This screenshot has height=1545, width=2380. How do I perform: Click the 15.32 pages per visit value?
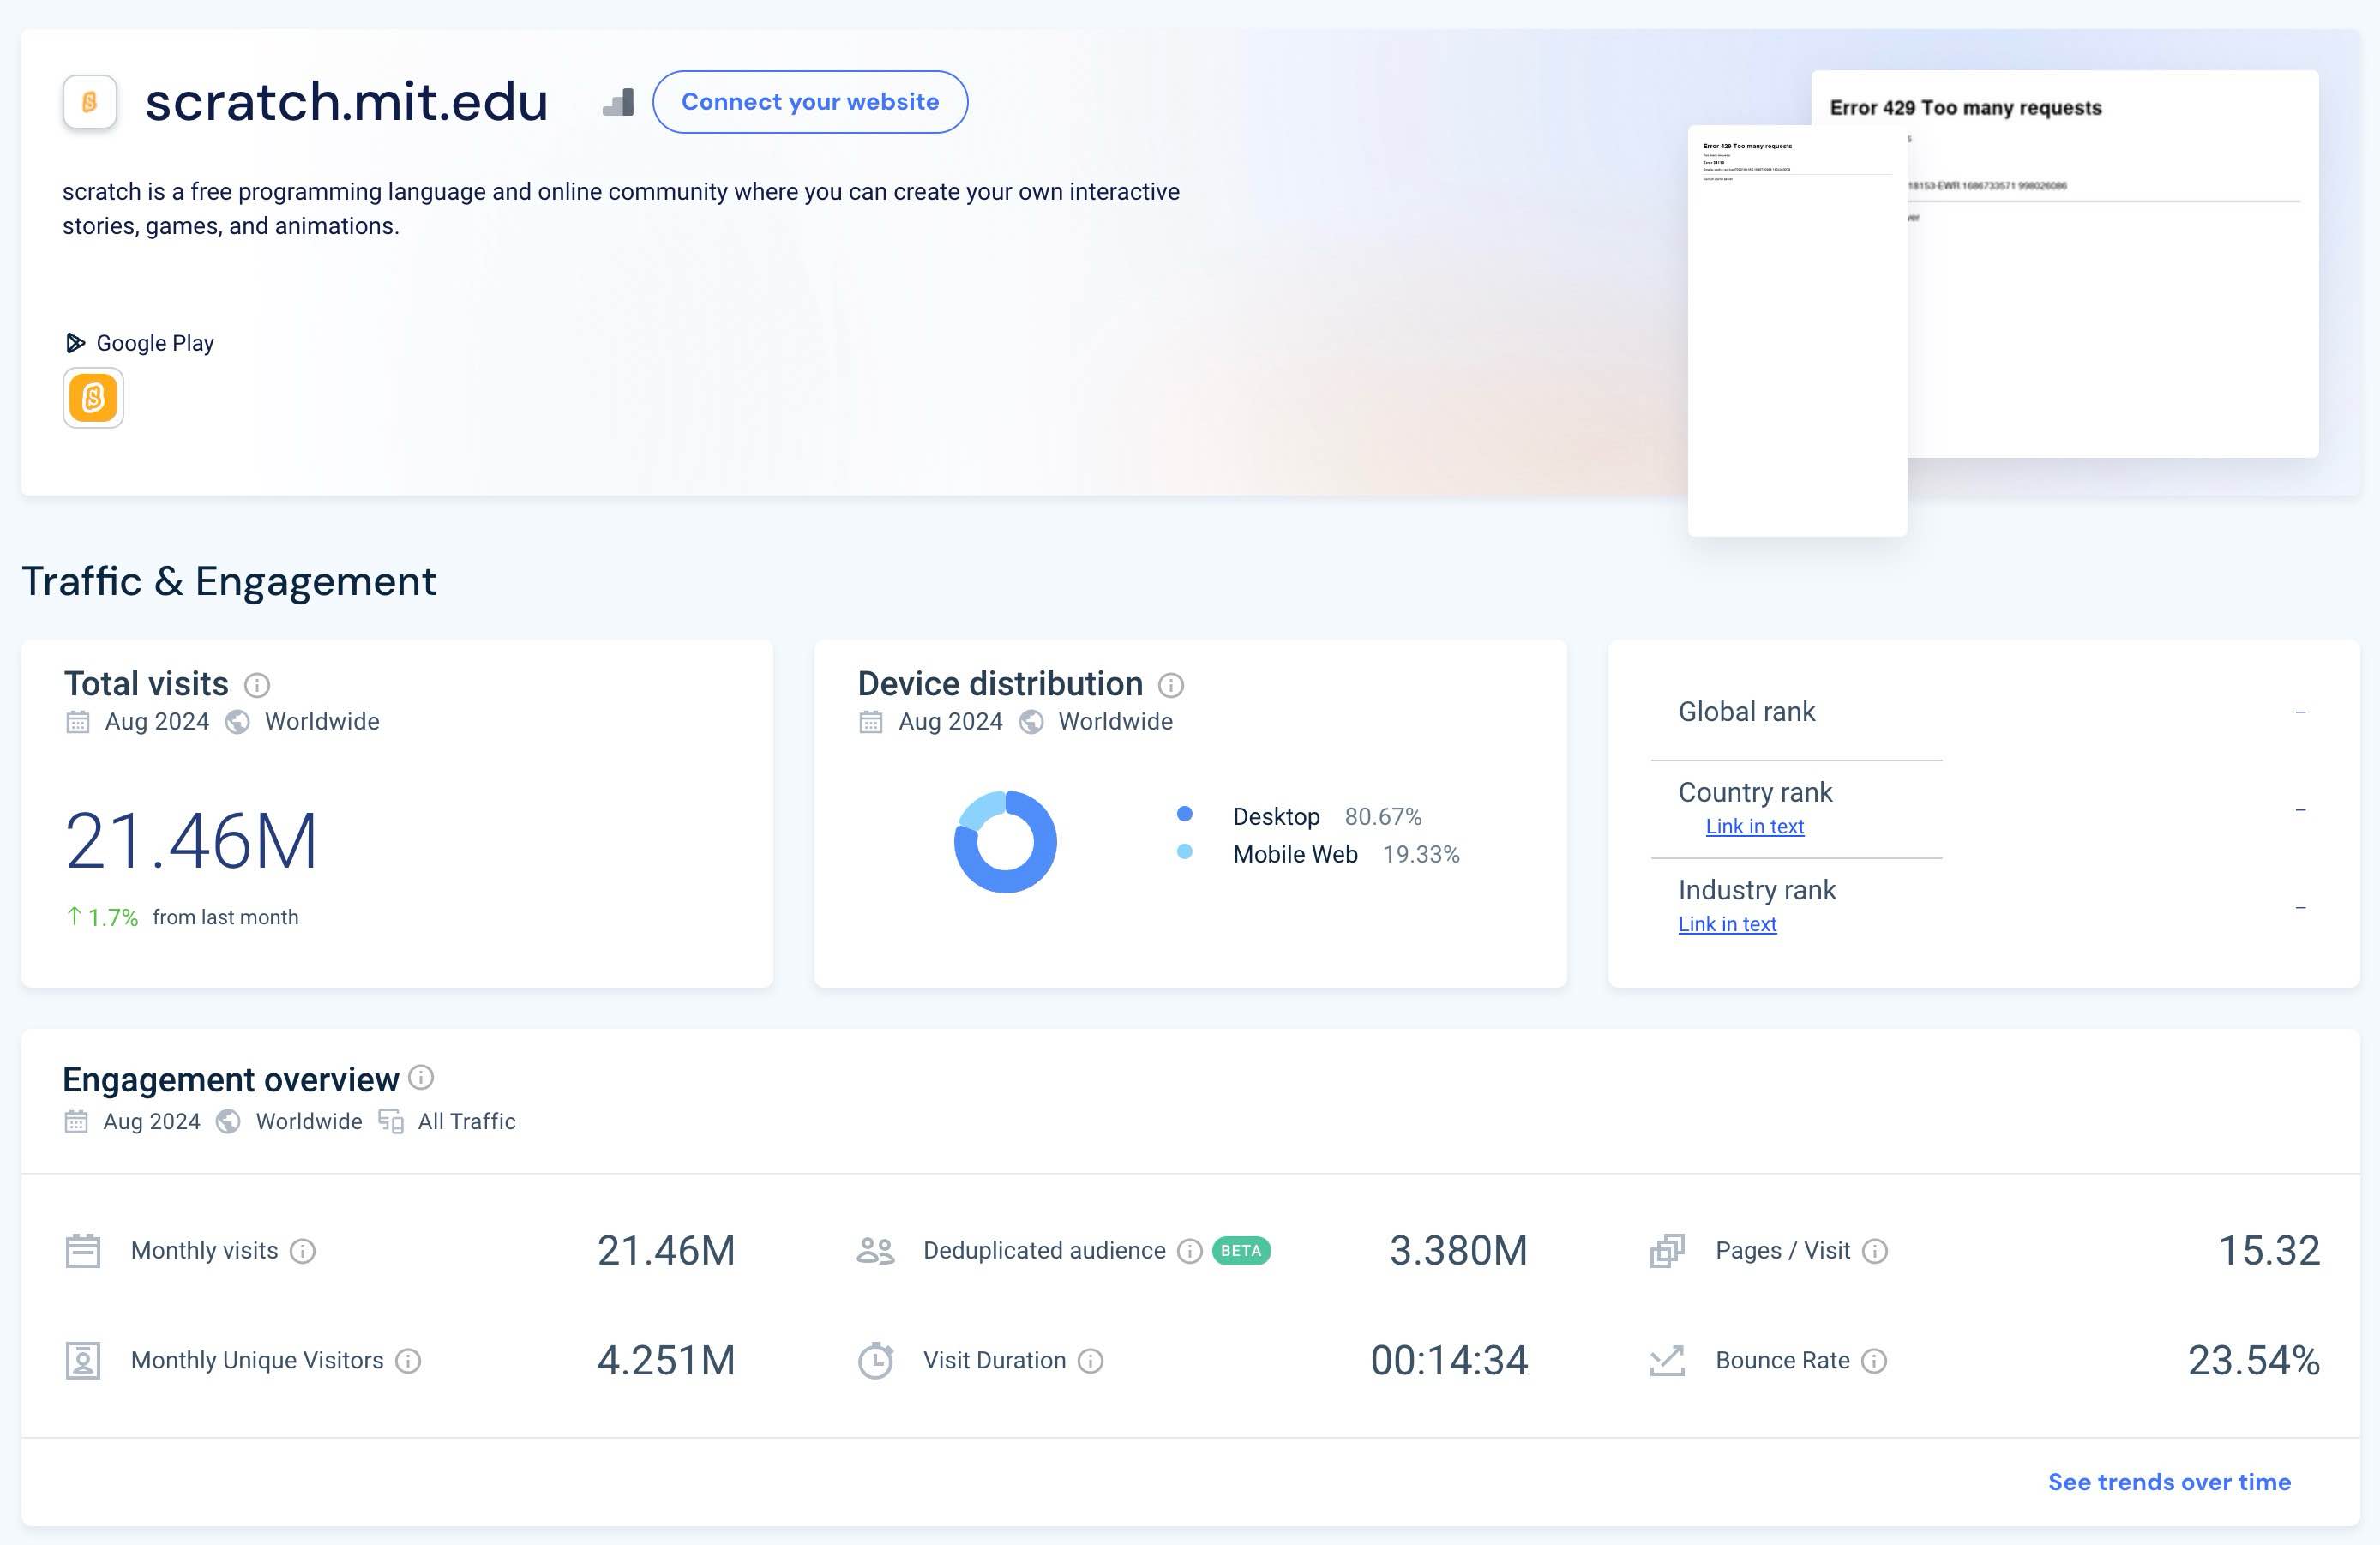tap(2269, 1251)
